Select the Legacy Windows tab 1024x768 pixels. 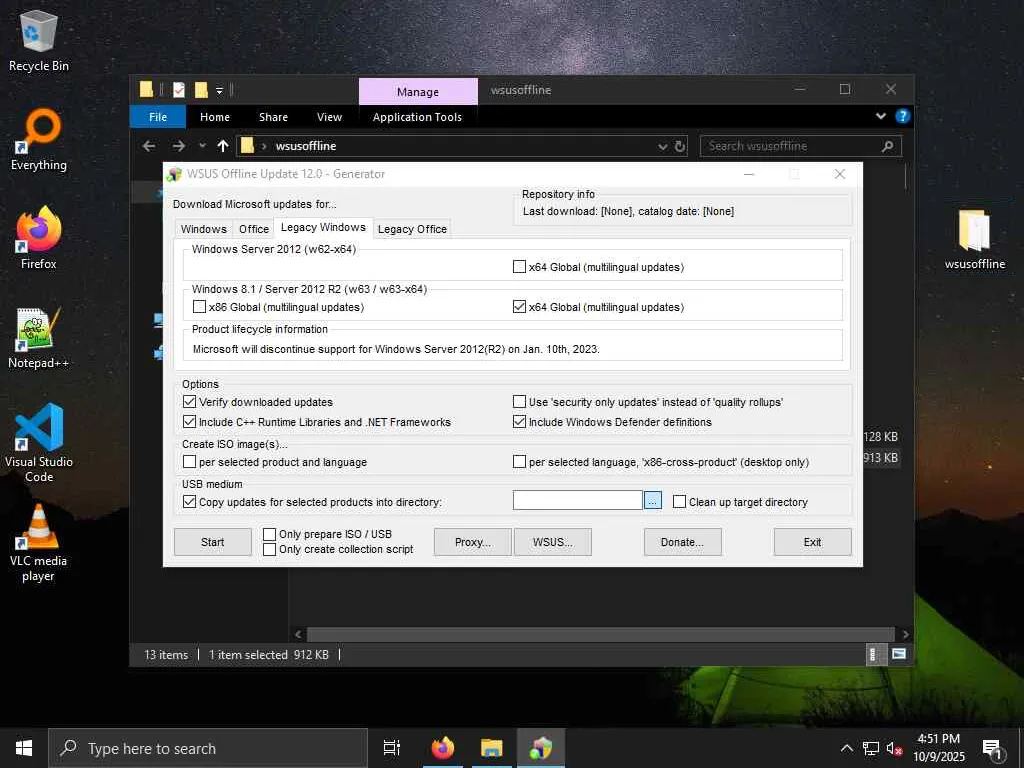coord(323,227)
